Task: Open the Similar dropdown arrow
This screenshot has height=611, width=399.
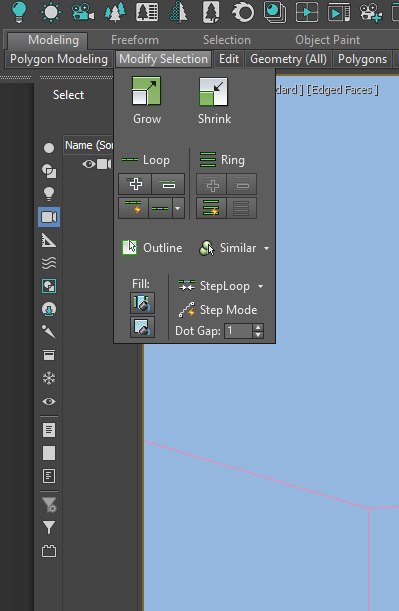Action: [267, 248]
